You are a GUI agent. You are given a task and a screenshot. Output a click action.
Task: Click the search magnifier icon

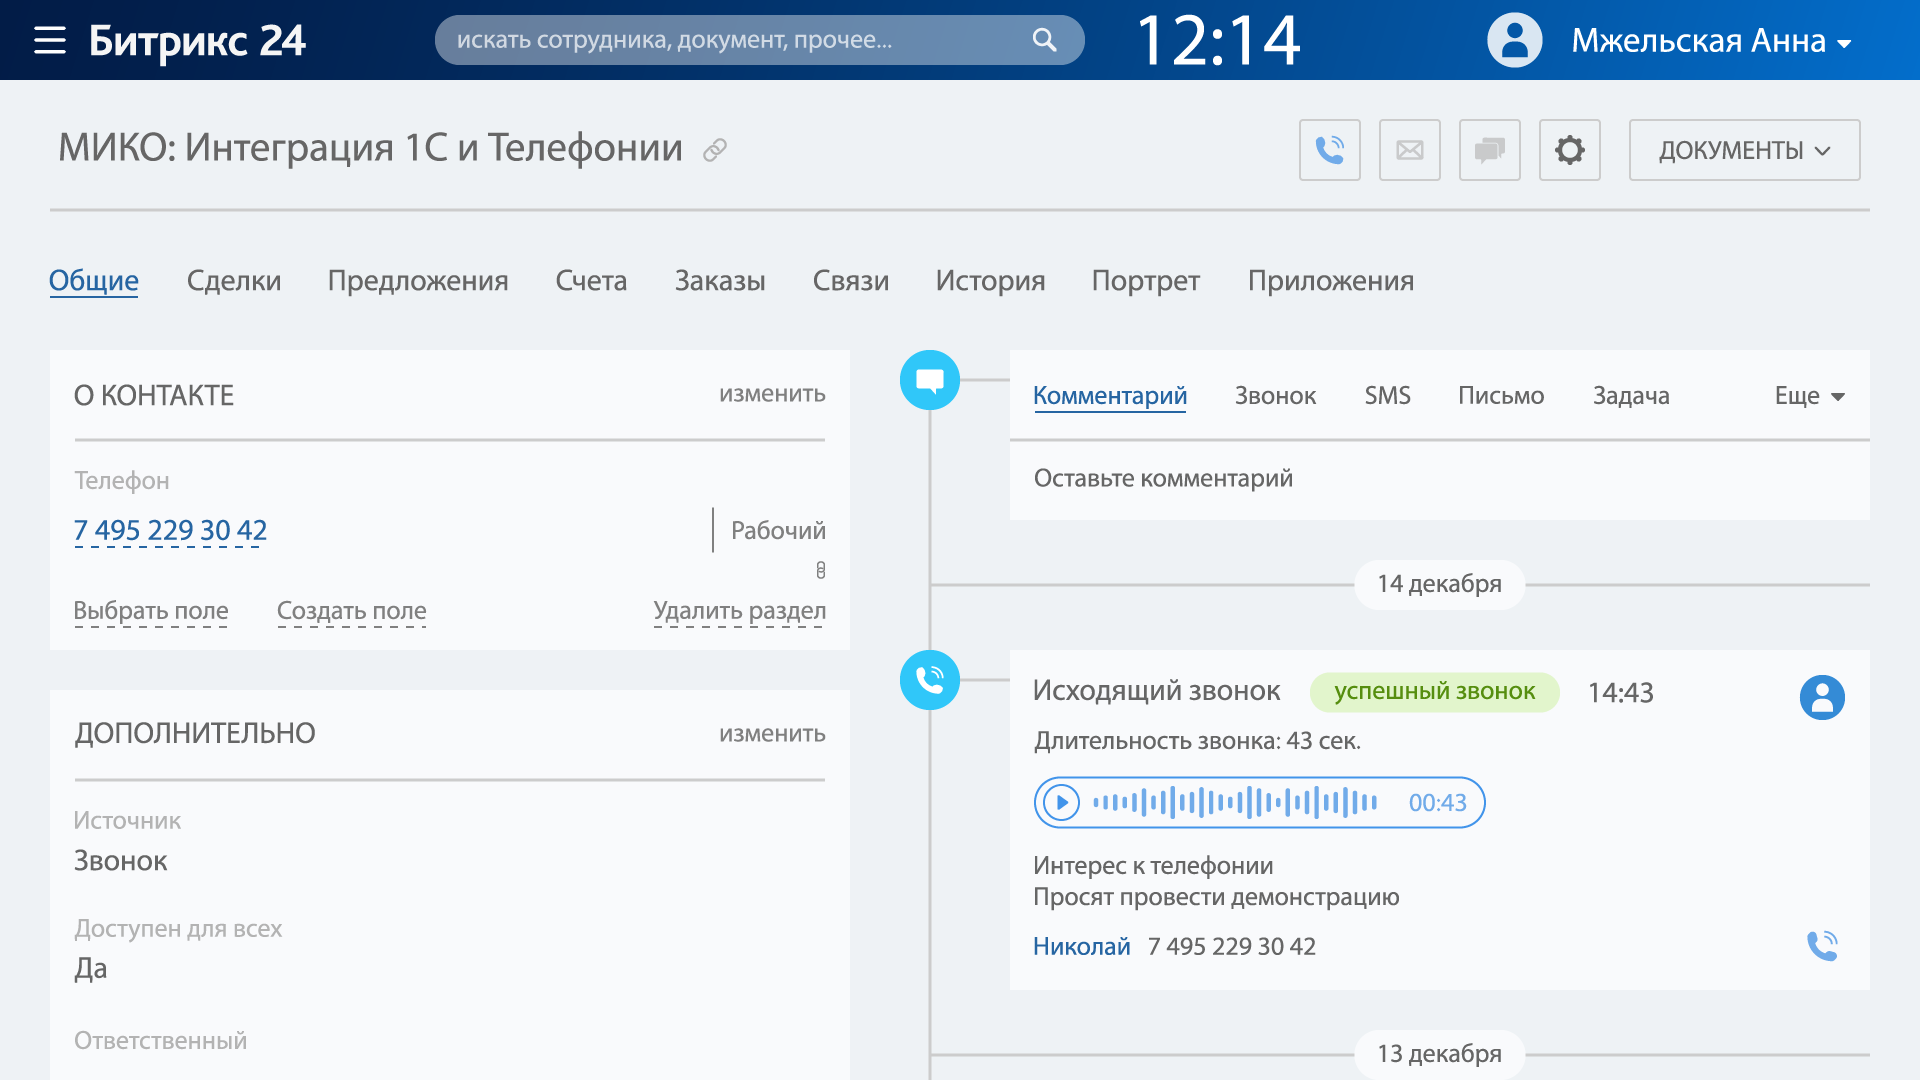(1044, 40)
